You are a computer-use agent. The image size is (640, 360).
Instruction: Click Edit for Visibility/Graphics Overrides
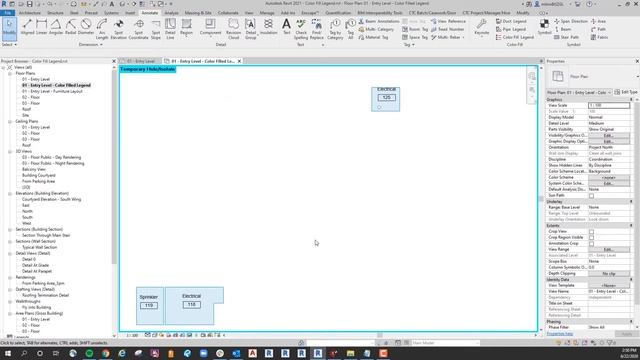609,136
